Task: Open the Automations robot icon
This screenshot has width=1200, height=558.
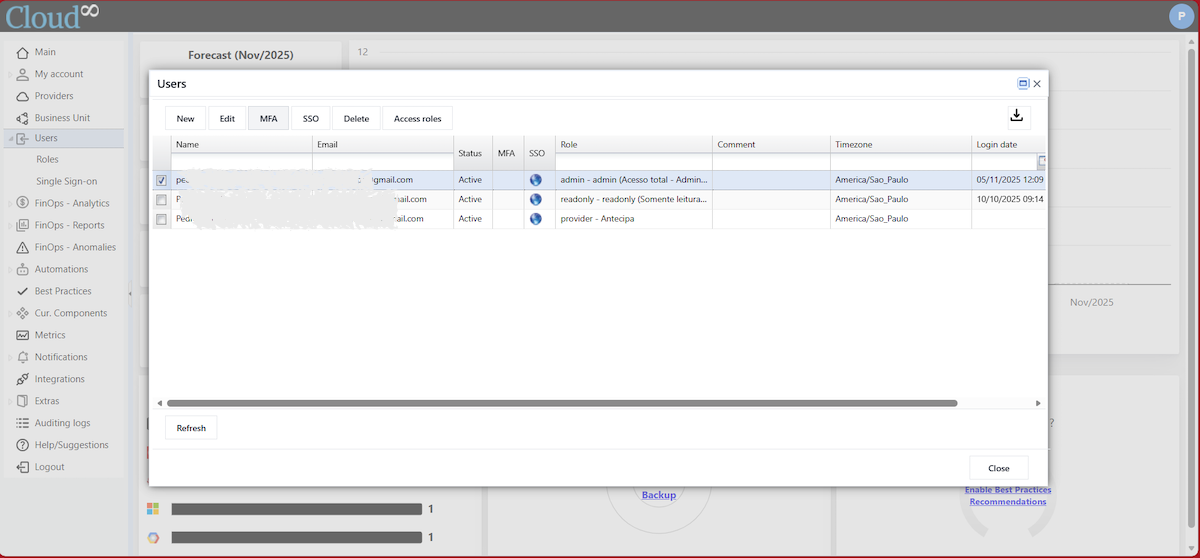Action: pyautogui.click(x=22, y=269)
